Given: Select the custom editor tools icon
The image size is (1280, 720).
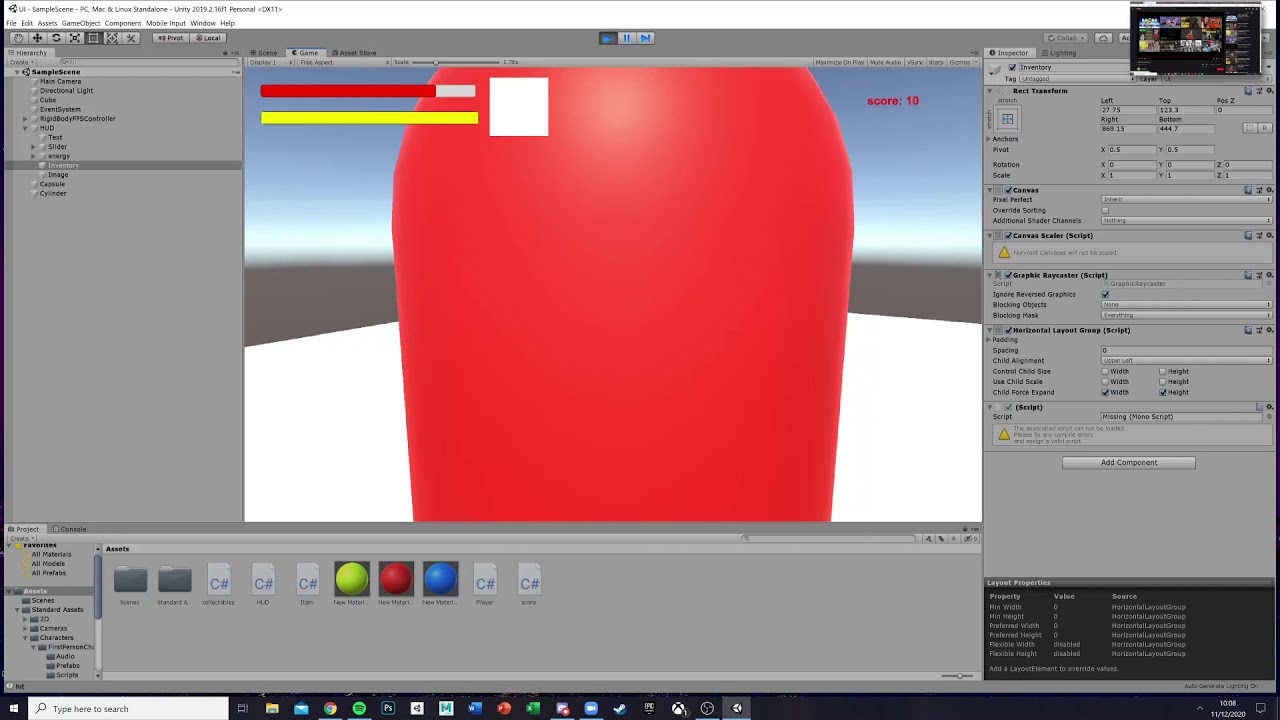Looking at the screenshot, I should (131, 38).
